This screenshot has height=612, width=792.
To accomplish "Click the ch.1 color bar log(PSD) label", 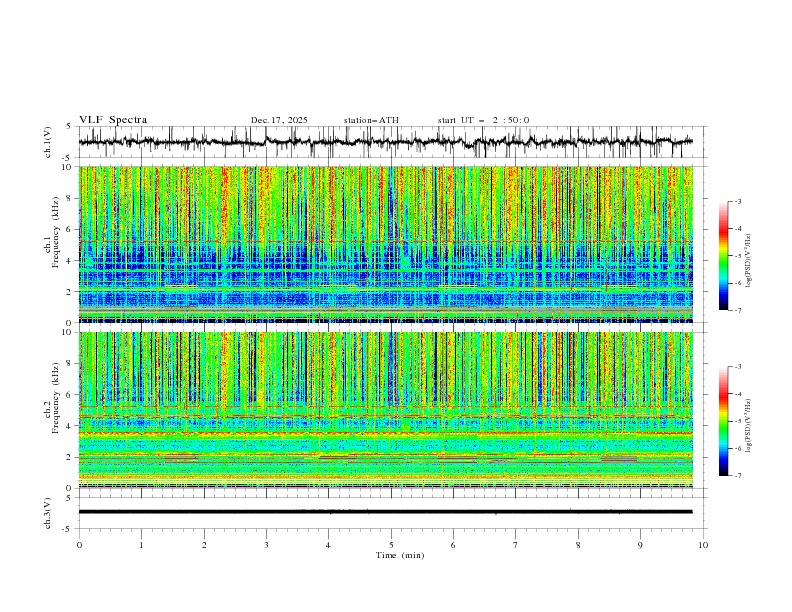I will point(748,261).
